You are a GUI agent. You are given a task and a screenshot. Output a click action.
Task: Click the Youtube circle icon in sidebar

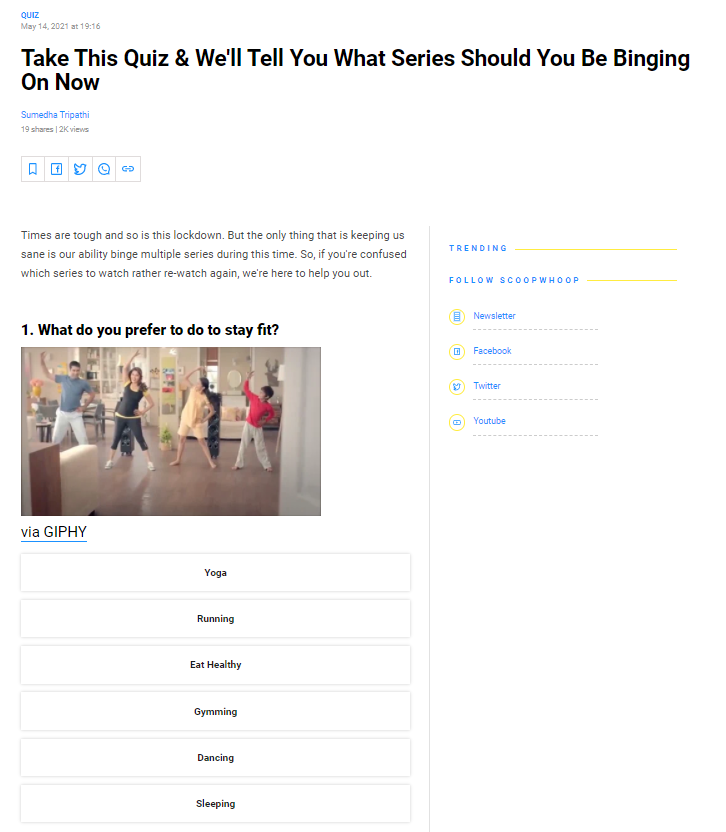coord(457,422)
